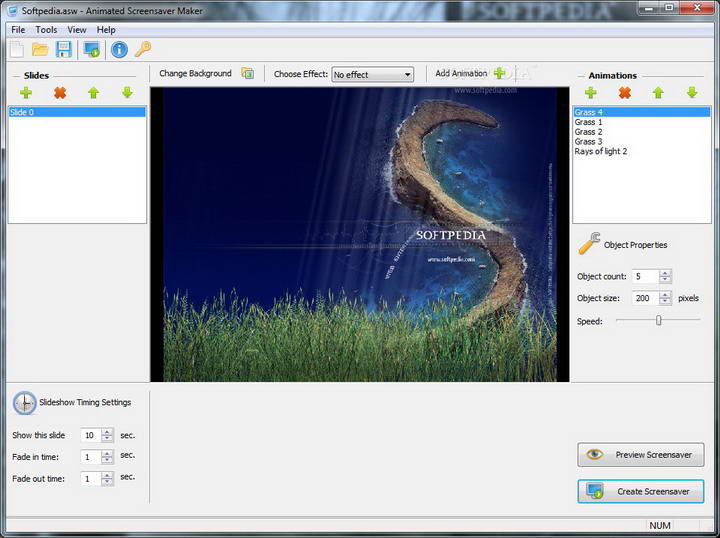The image size is (720, 538).
Task: Open the blue info icon
Action: [119, 49]
